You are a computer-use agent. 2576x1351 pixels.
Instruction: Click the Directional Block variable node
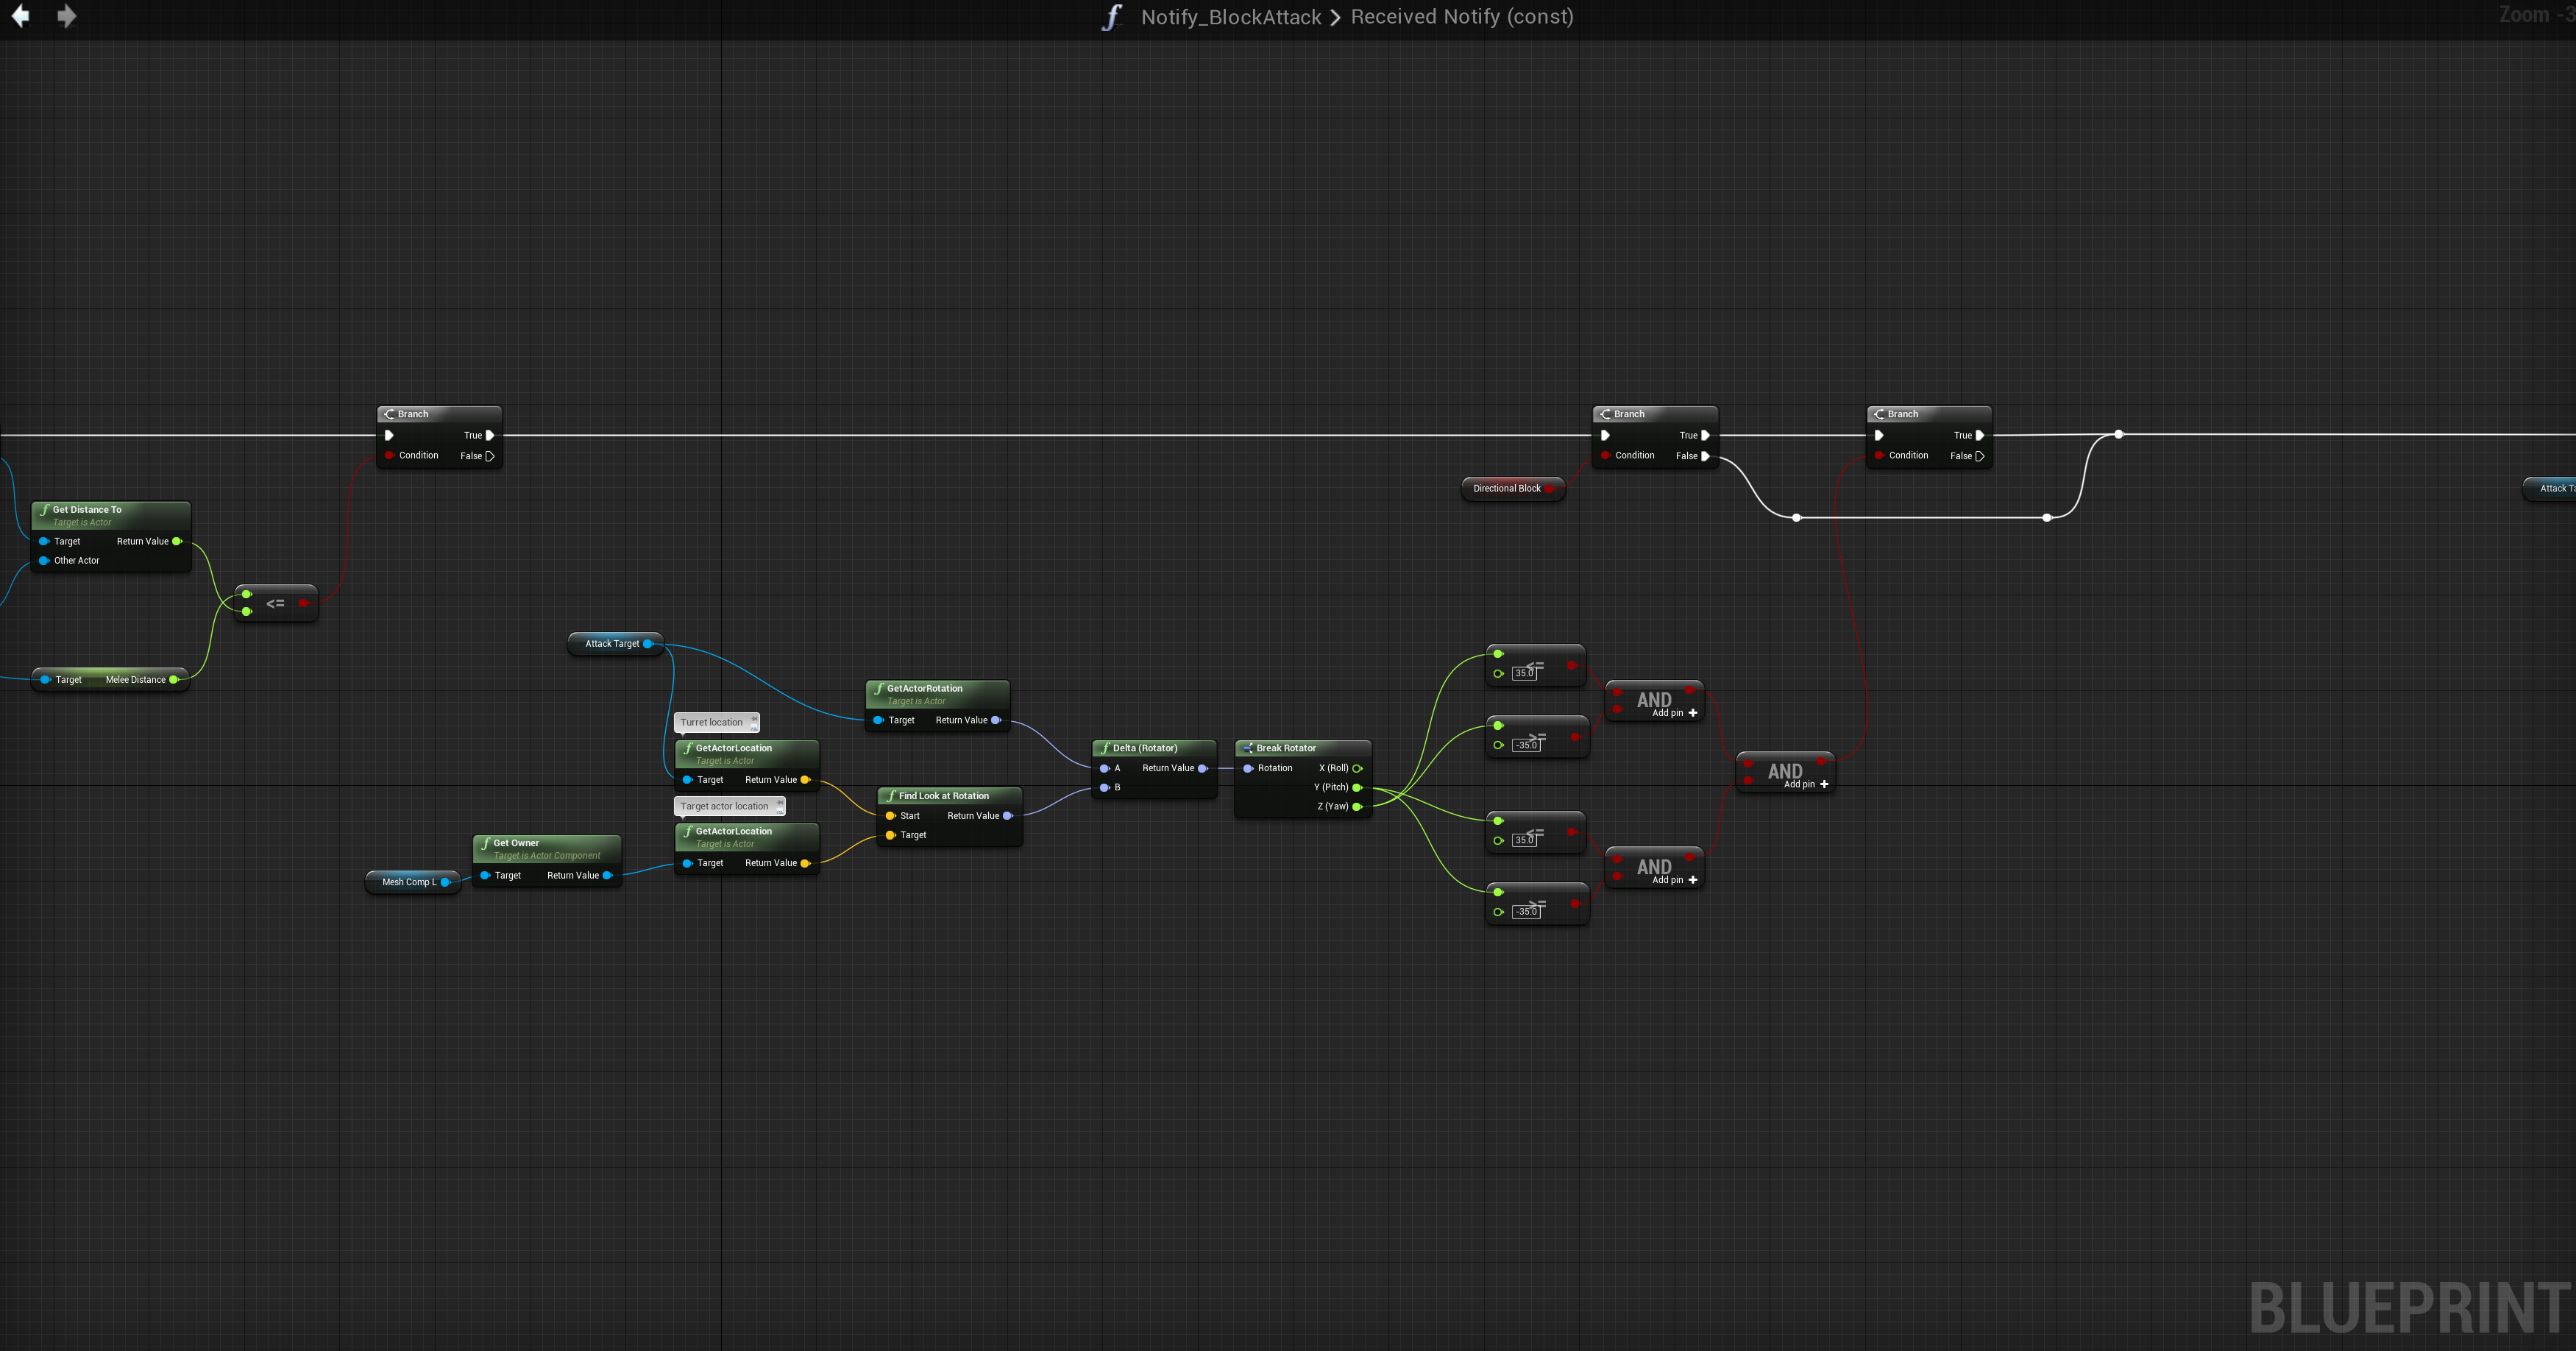tap(1506, 488)
